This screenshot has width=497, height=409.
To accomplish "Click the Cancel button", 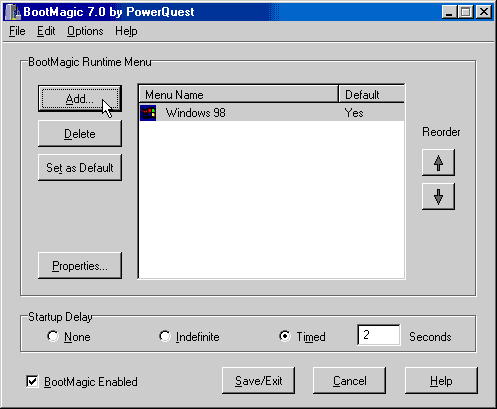I will click(x=349, y=380).
